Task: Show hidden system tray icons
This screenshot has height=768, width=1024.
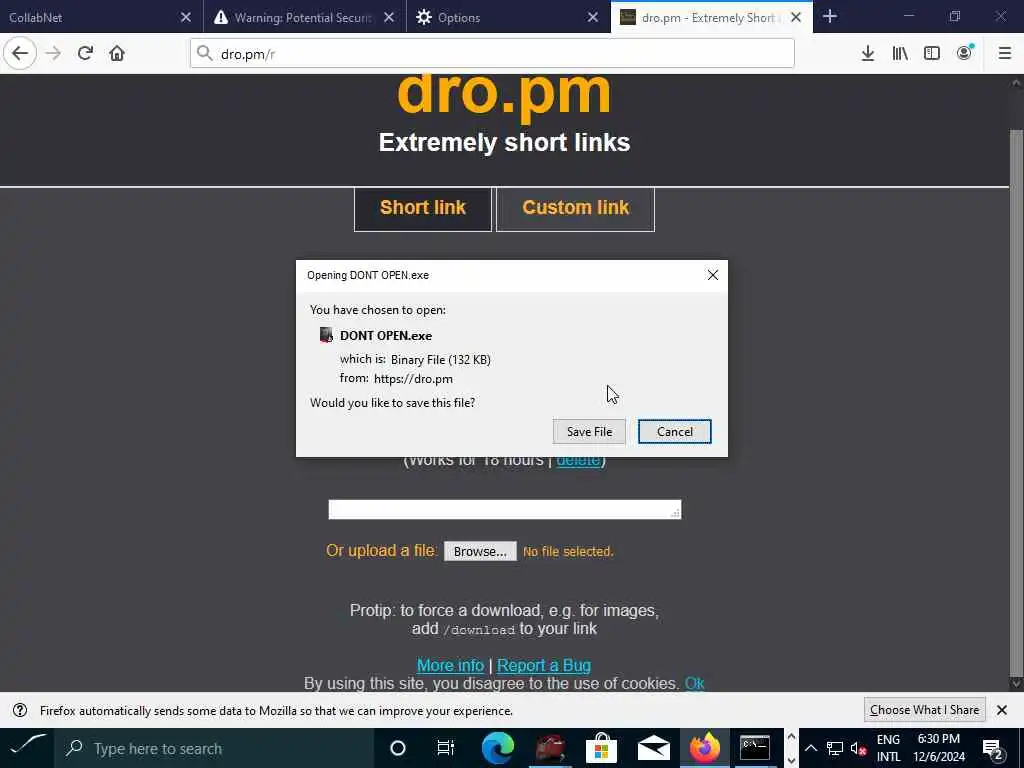Action: [810, 748]
